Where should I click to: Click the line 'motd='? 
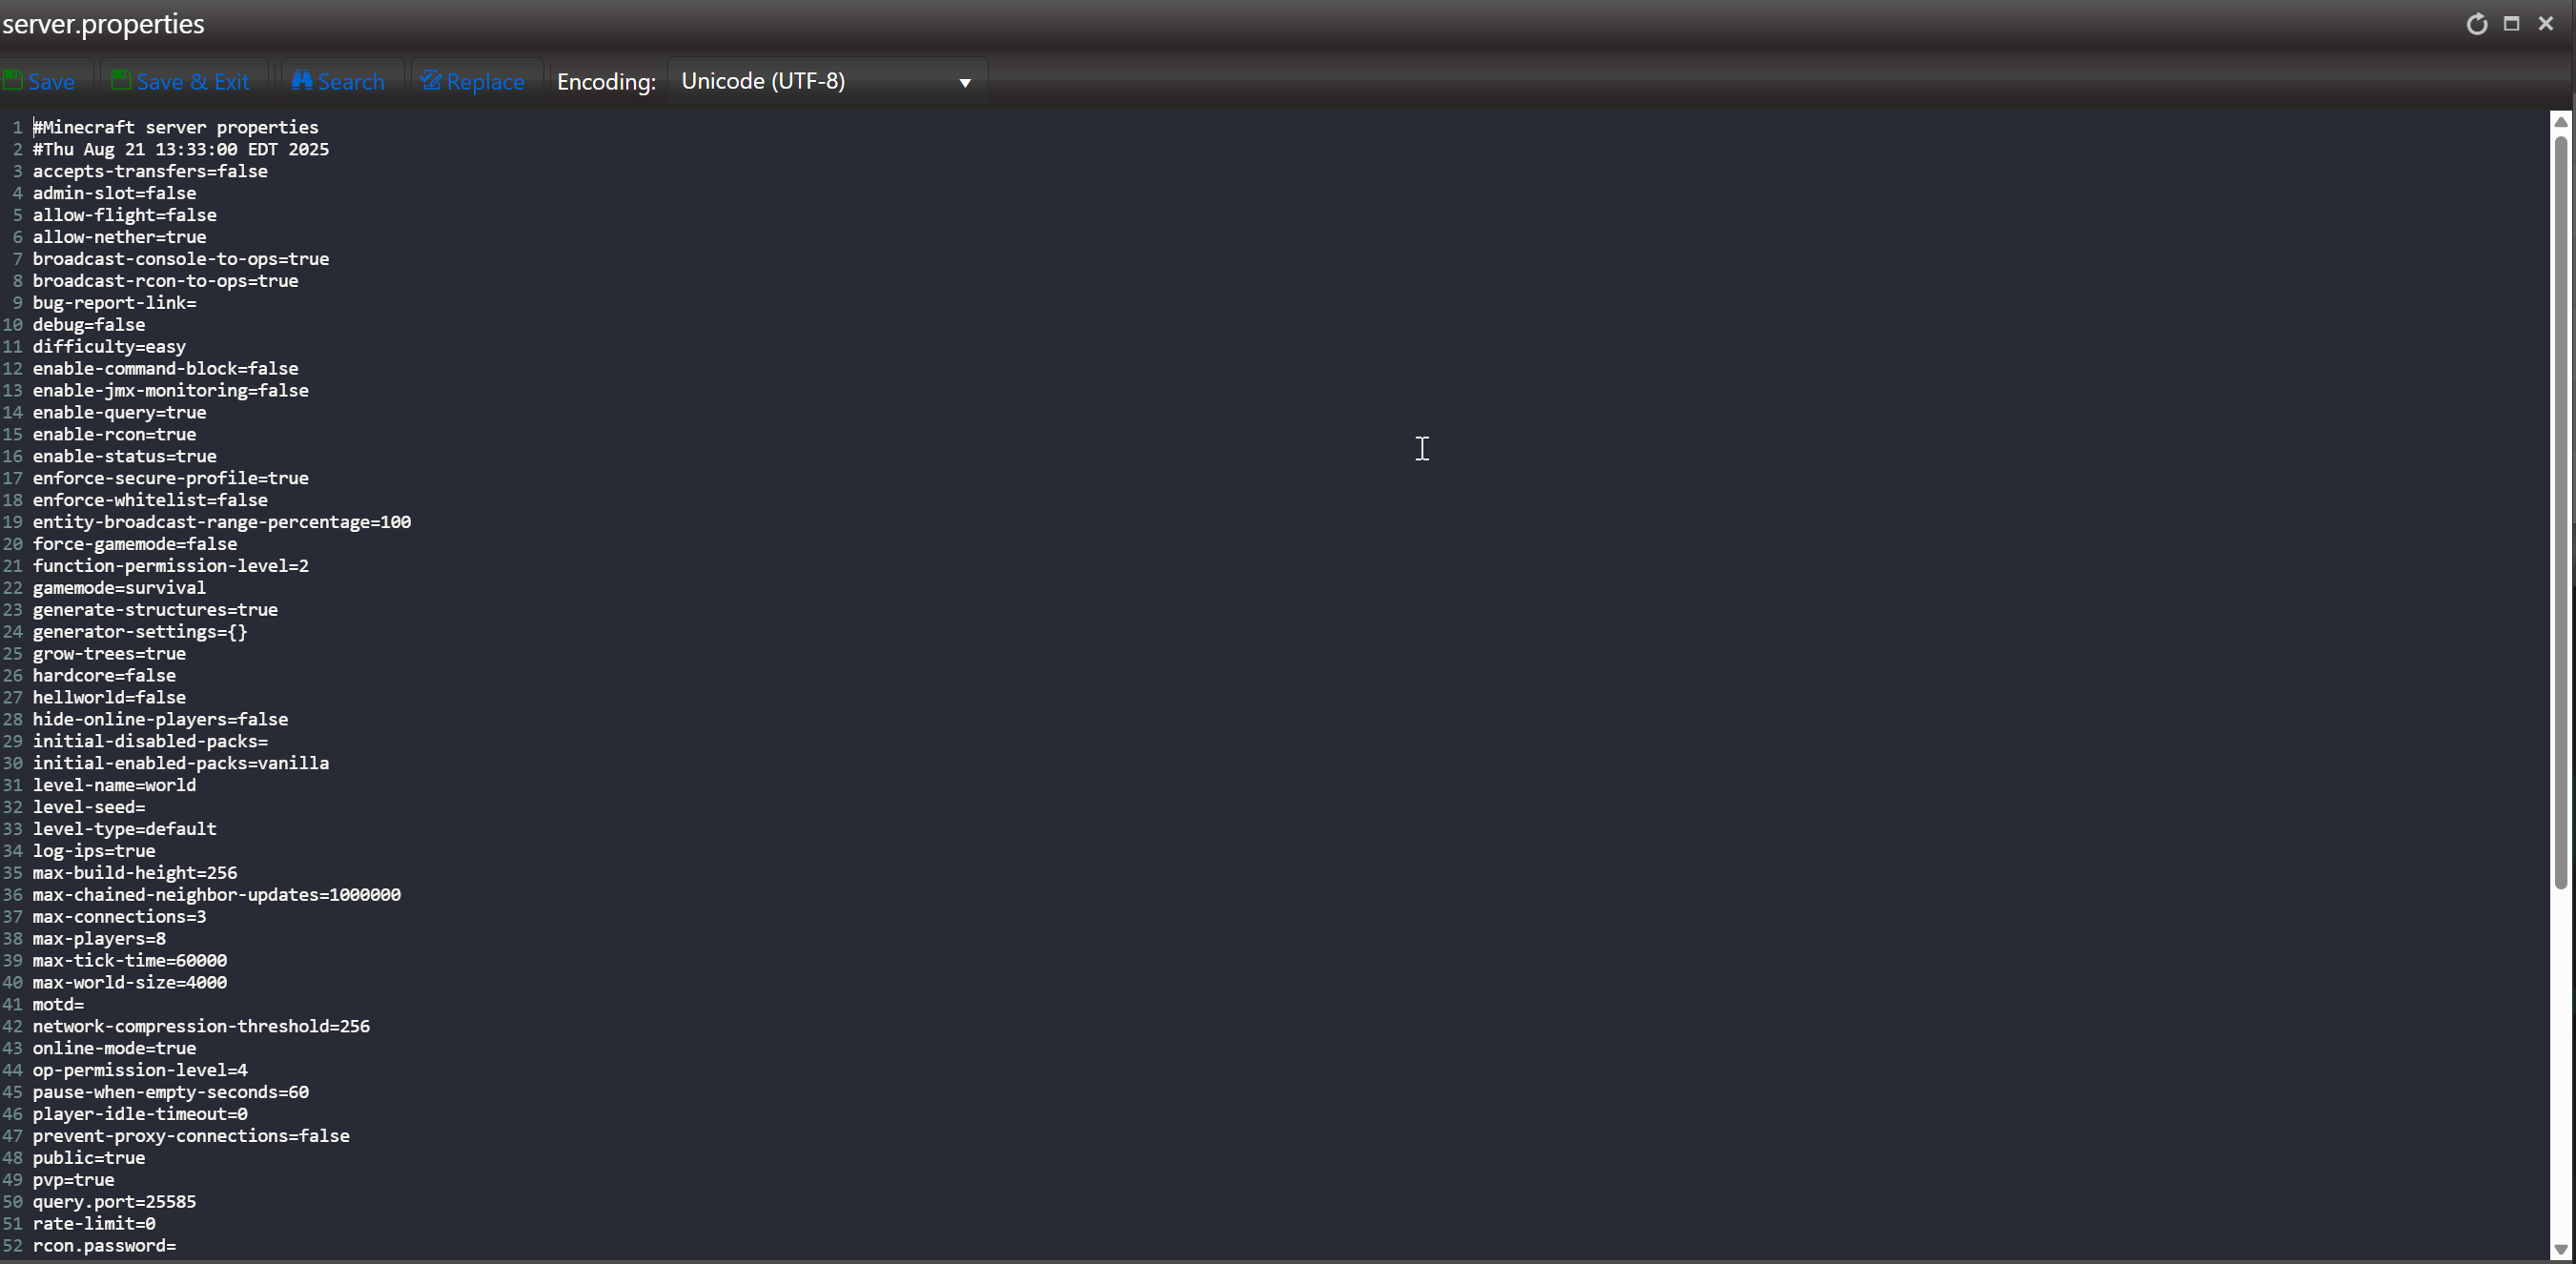pyautogui.click(x=58, y=1005)
